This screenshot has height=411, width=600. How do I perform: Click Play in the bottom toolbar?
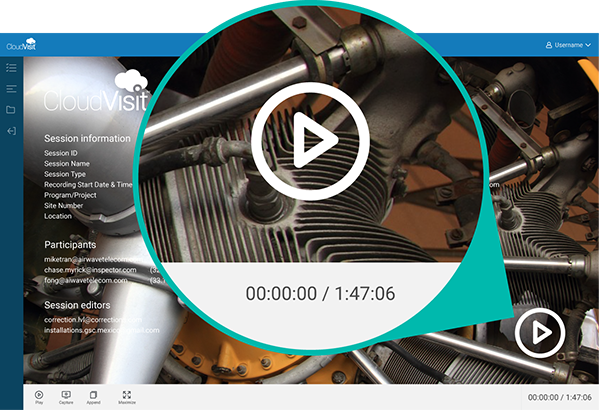[39, 397]
